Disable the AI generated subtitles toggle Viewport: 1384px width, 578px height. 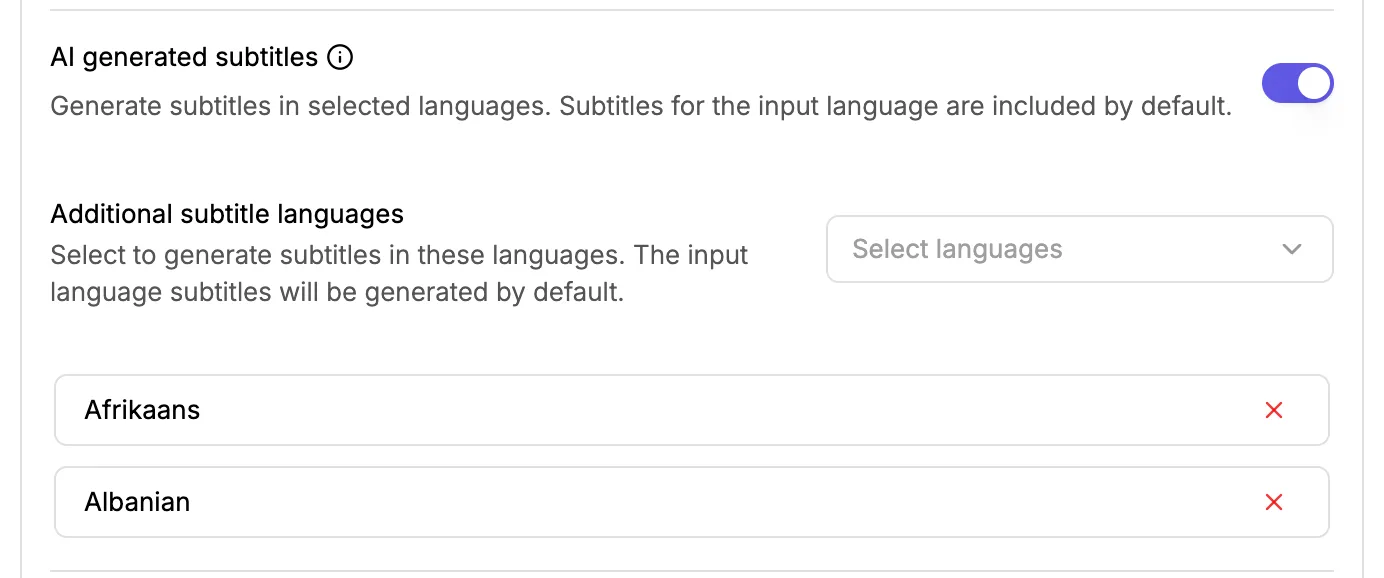(1298, 84)
